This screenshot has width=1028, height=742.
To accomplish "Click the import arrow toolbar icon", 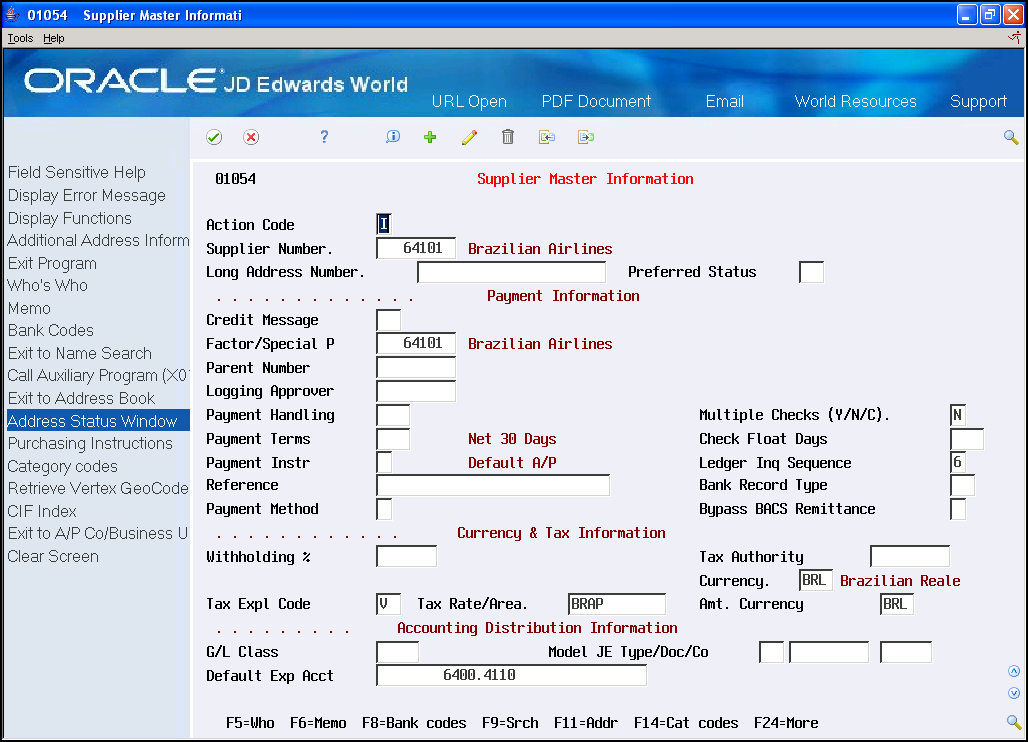I will point(547,137).
